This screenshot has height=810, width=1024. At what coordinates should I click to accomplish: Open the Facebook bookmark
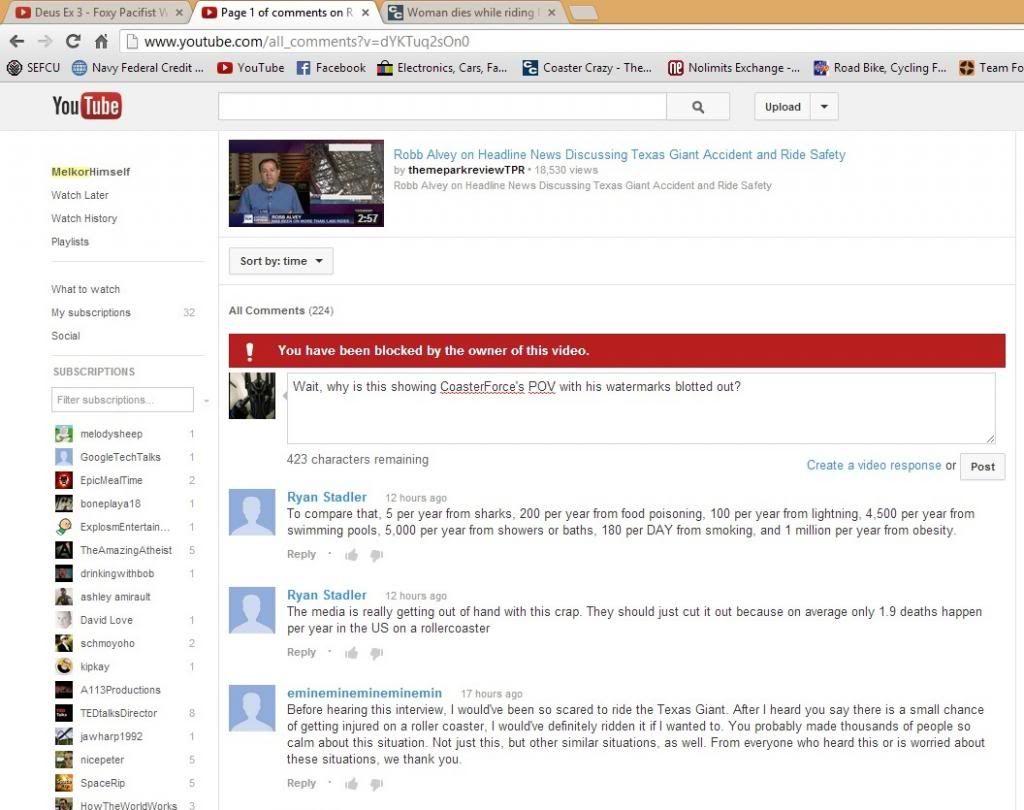(331, 68)
